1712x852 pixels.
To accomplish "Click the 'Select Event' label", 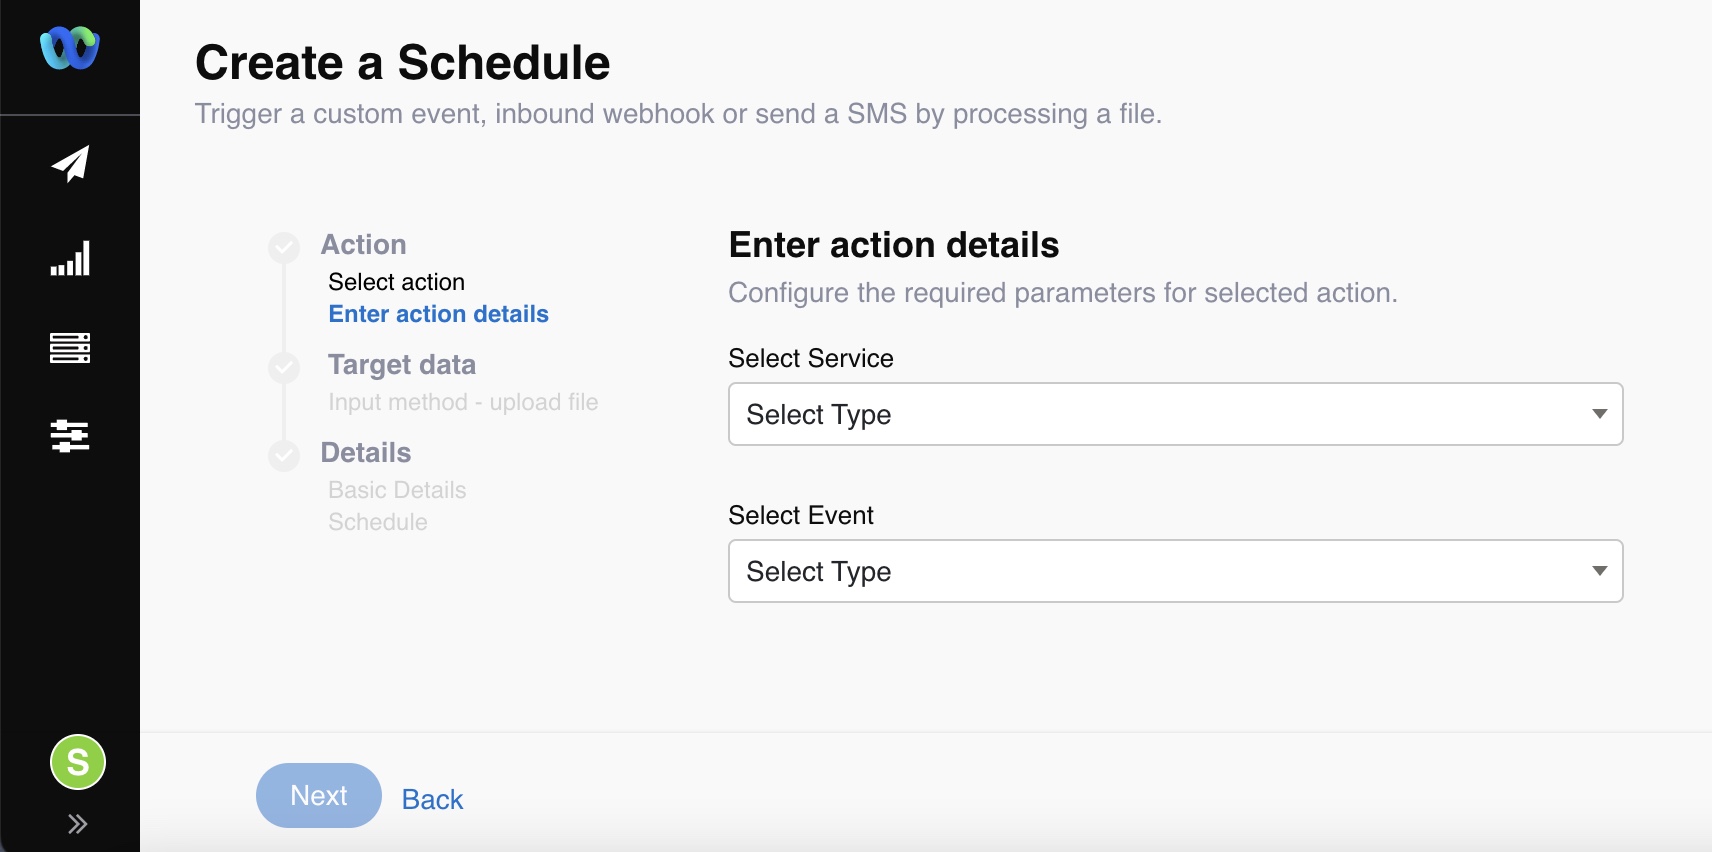I will [801, 515].
